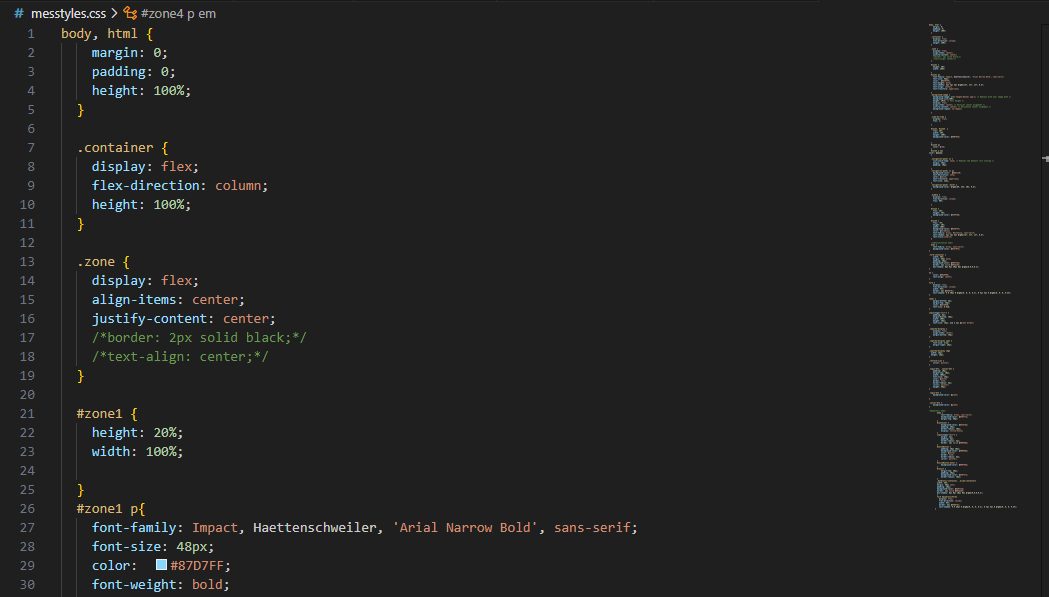Screen dimensions: 1049x597
Task: Place cursor in the #zone1 p selector
Action: (111, 509)
